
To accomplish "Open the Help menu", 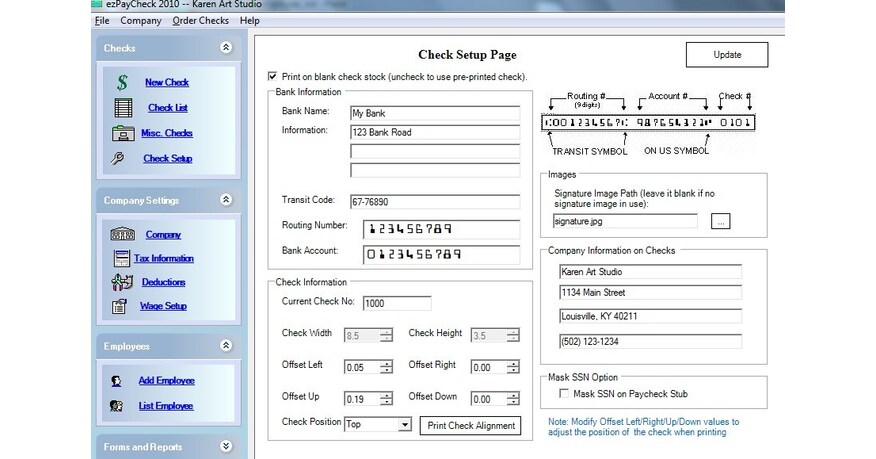I will click(x=250, y=21).
